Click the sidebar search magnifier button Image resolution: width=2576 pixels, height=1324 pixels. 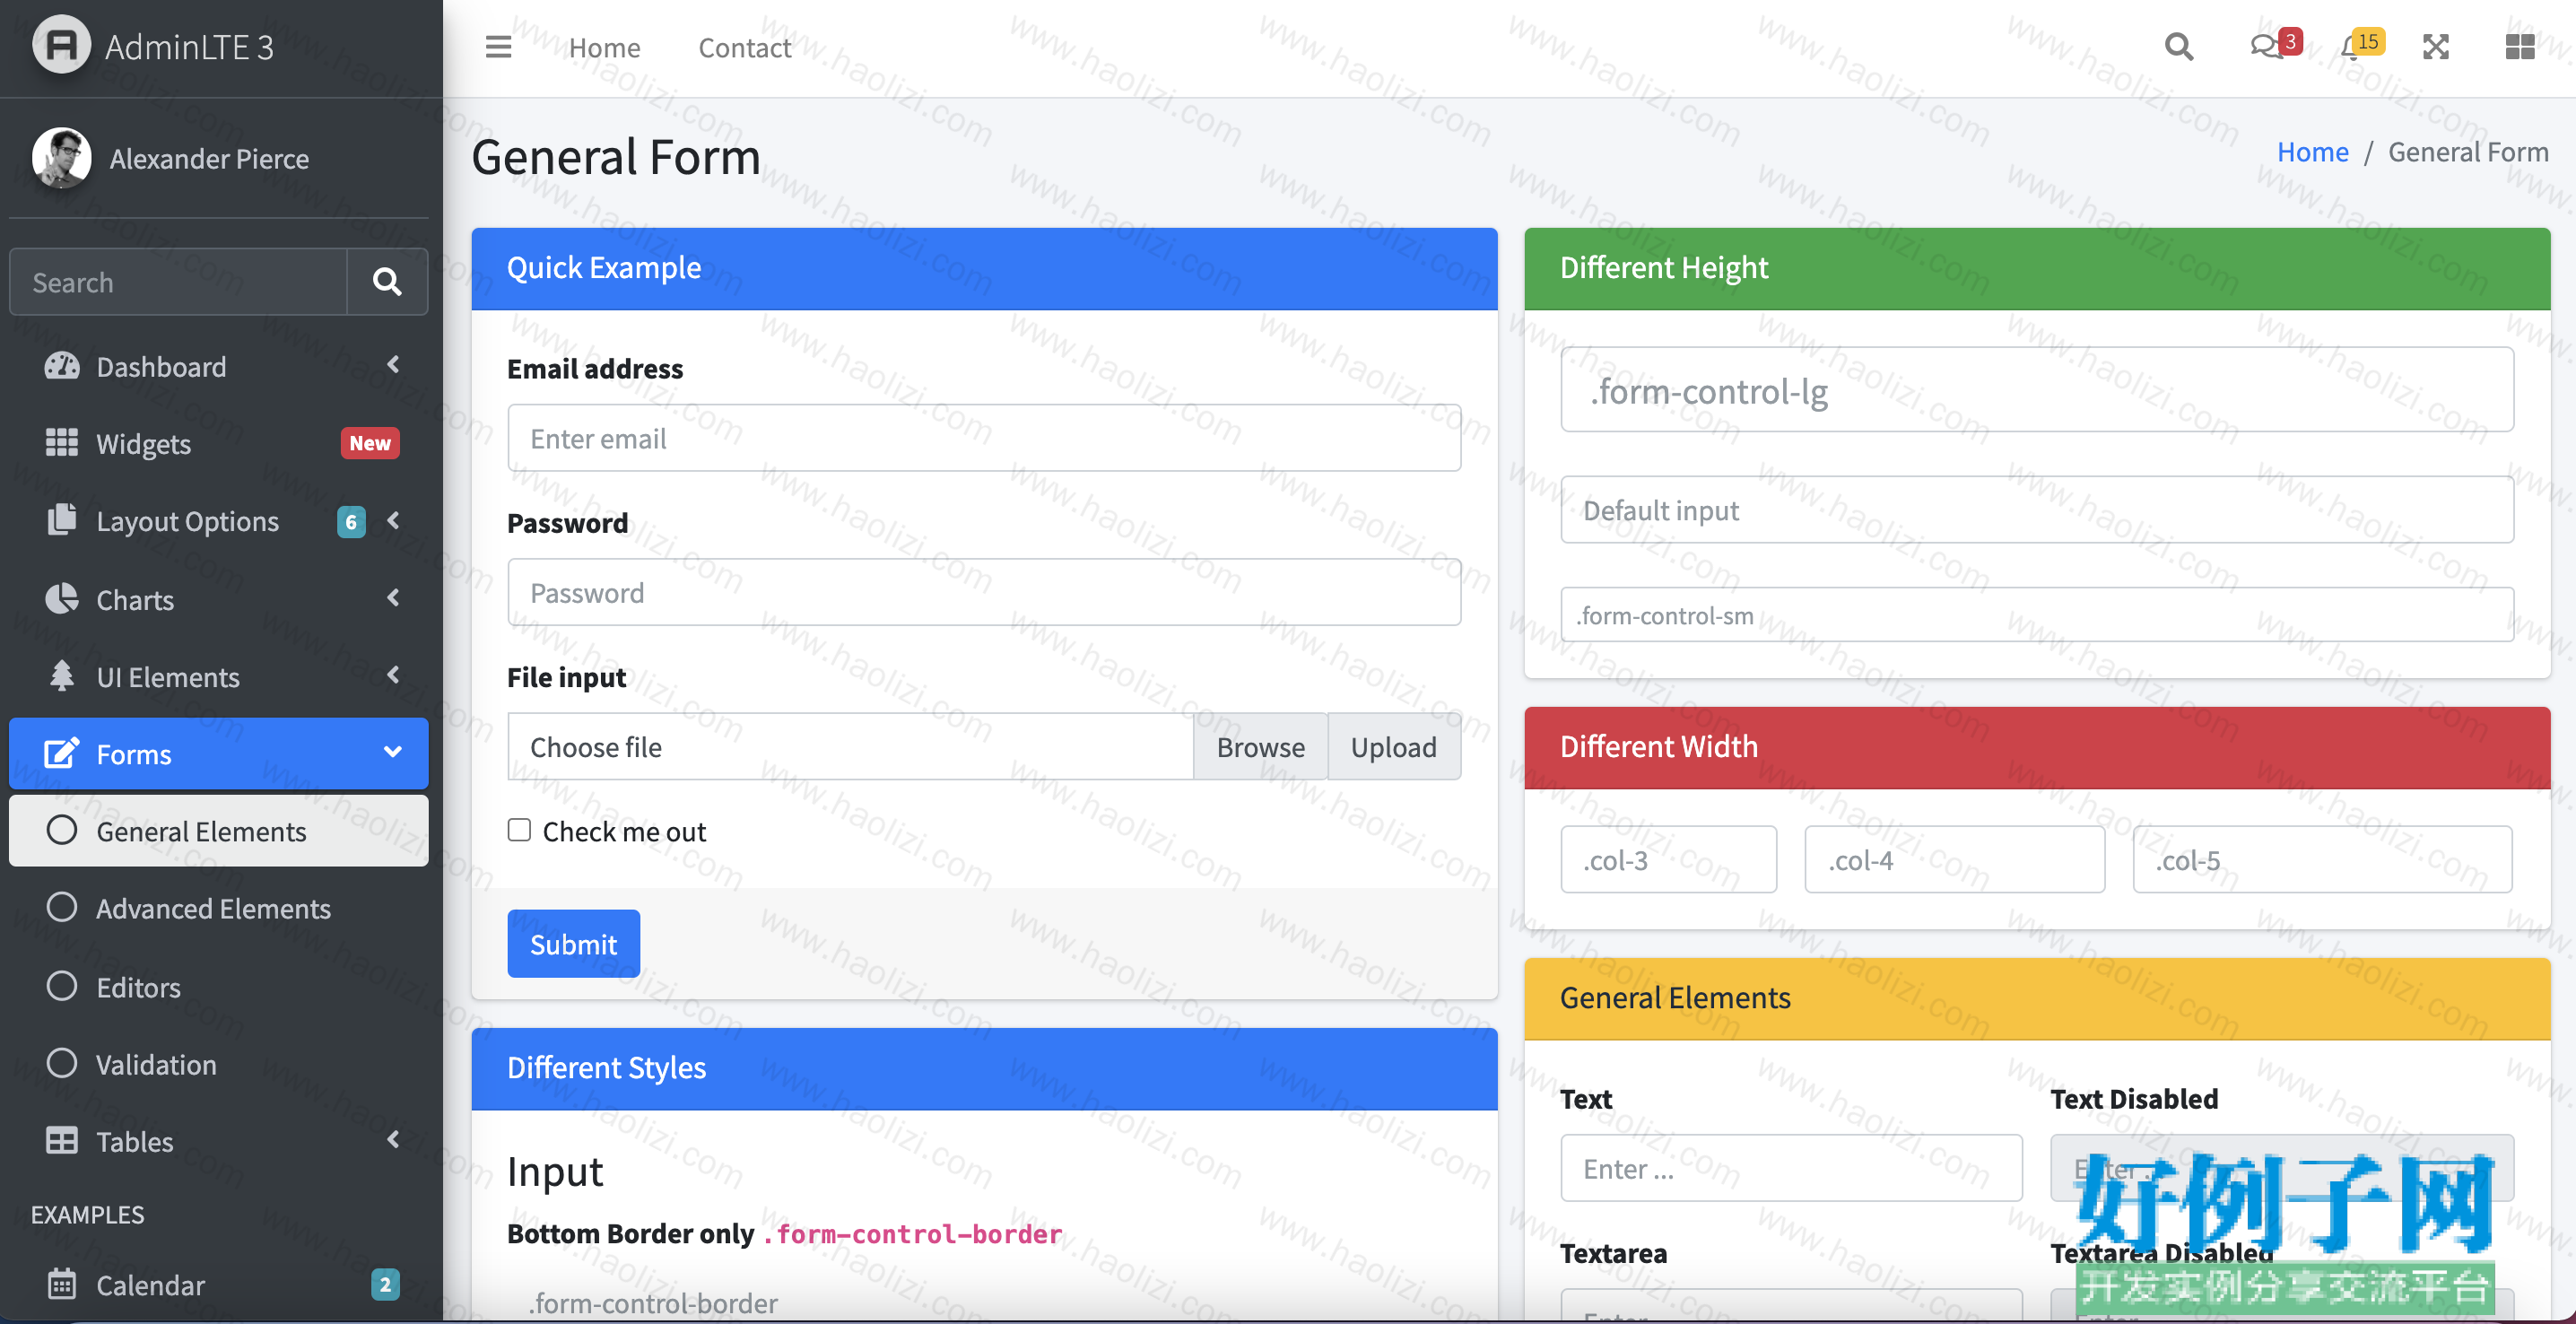[387, 282]
